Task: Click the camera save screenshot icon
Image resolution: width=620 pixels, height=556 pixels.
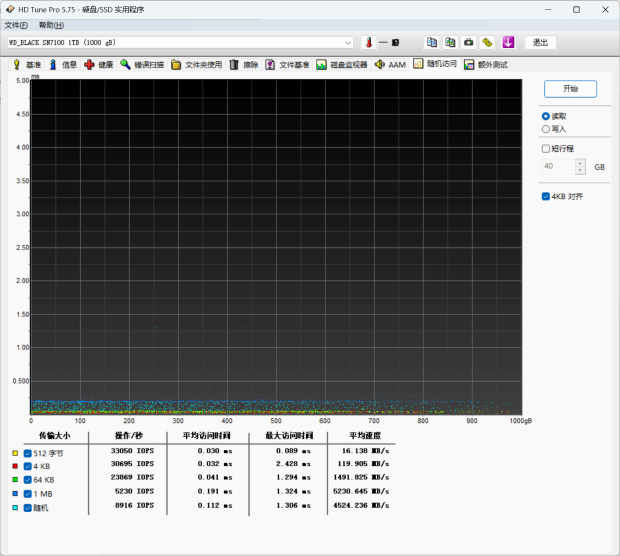Action: click(469, 42)
